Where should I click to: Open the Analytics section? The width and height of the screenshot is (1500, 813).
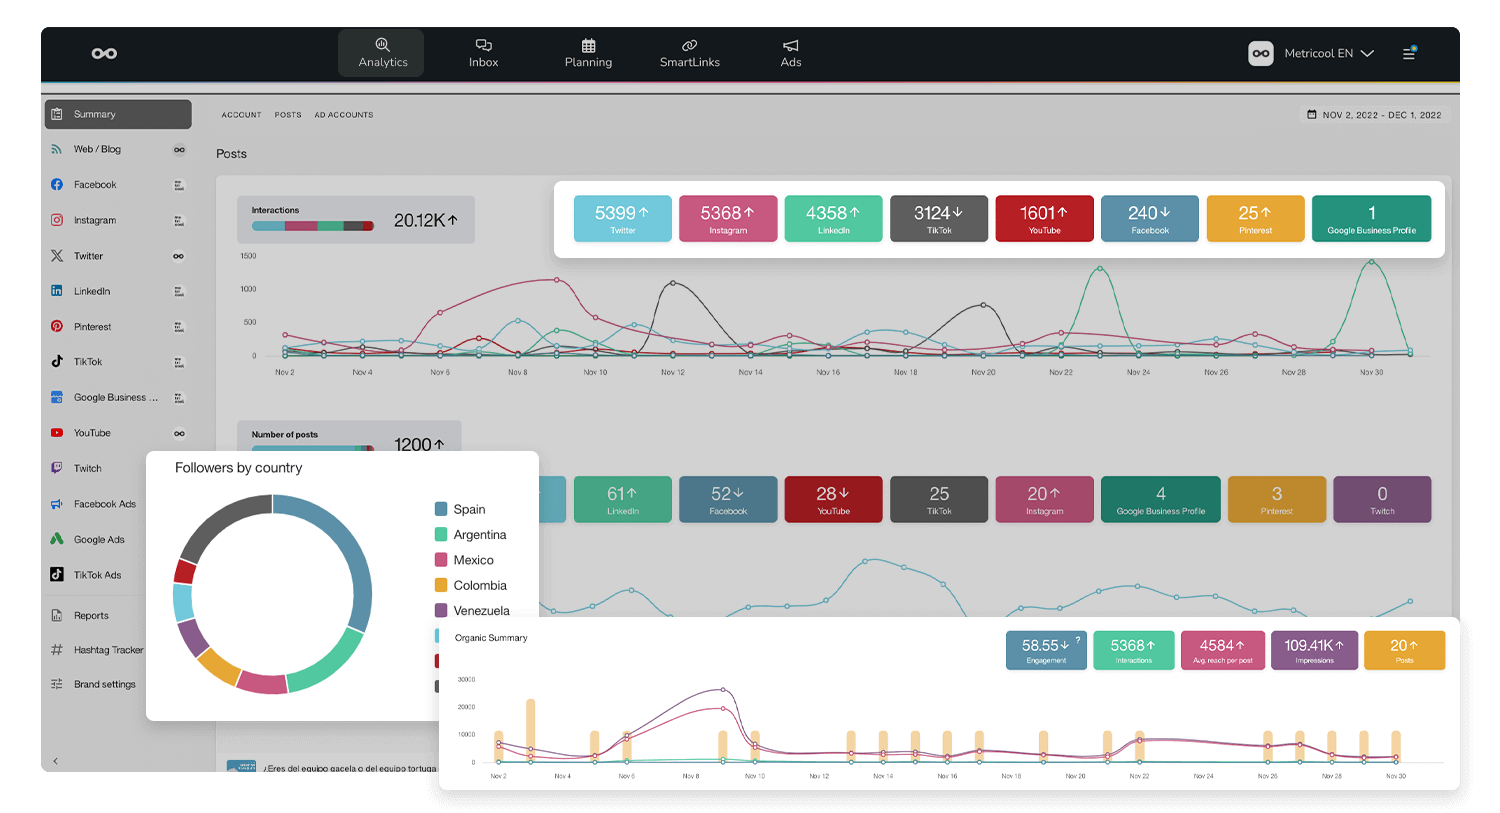pos(383,53)
